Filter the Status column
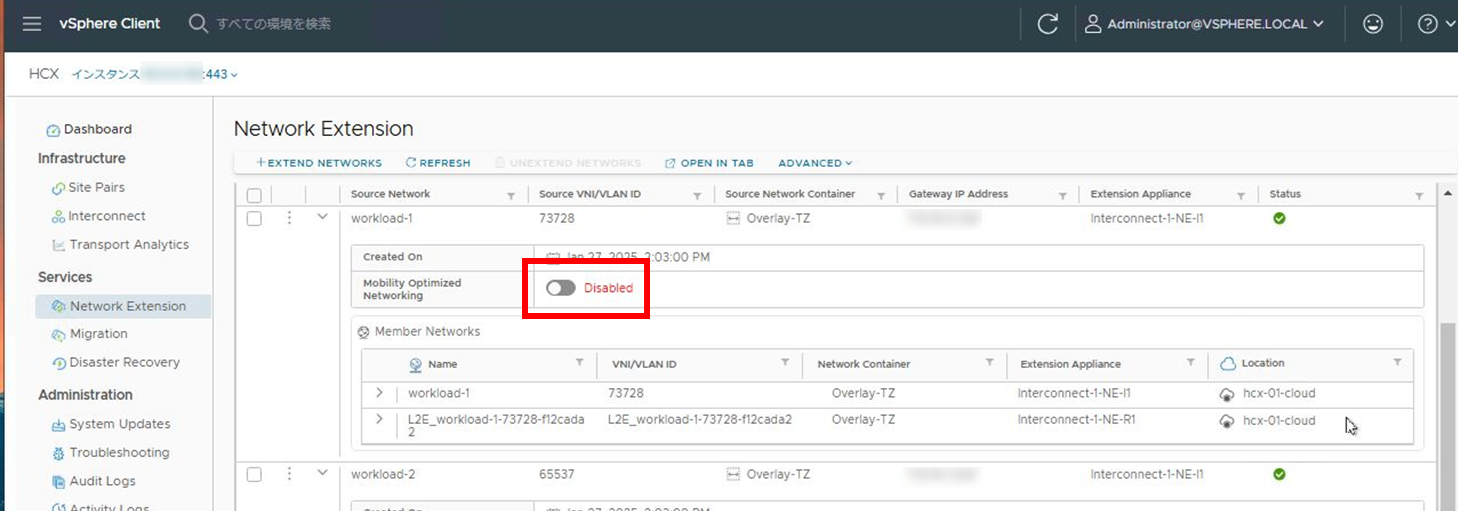1458x511 pixels. (1419, 196)
